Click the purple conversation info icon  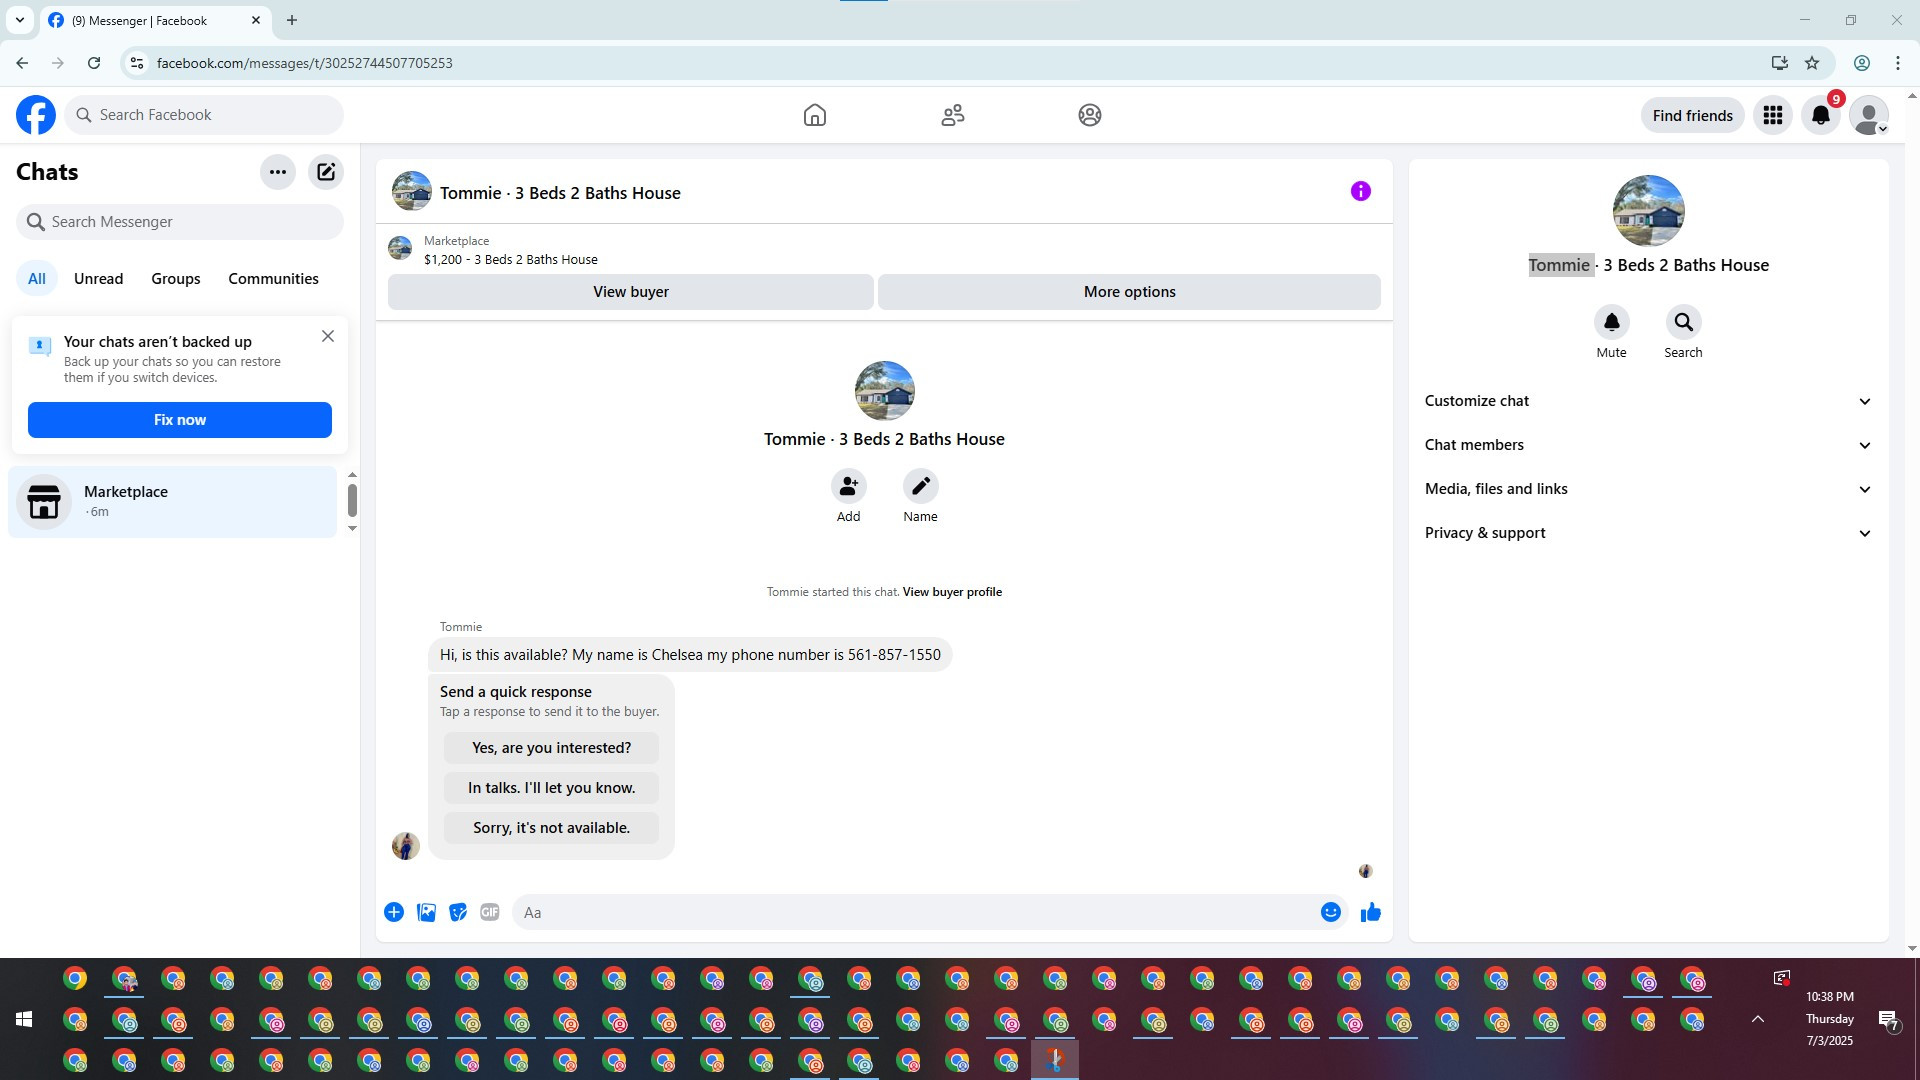point(1360,191)
